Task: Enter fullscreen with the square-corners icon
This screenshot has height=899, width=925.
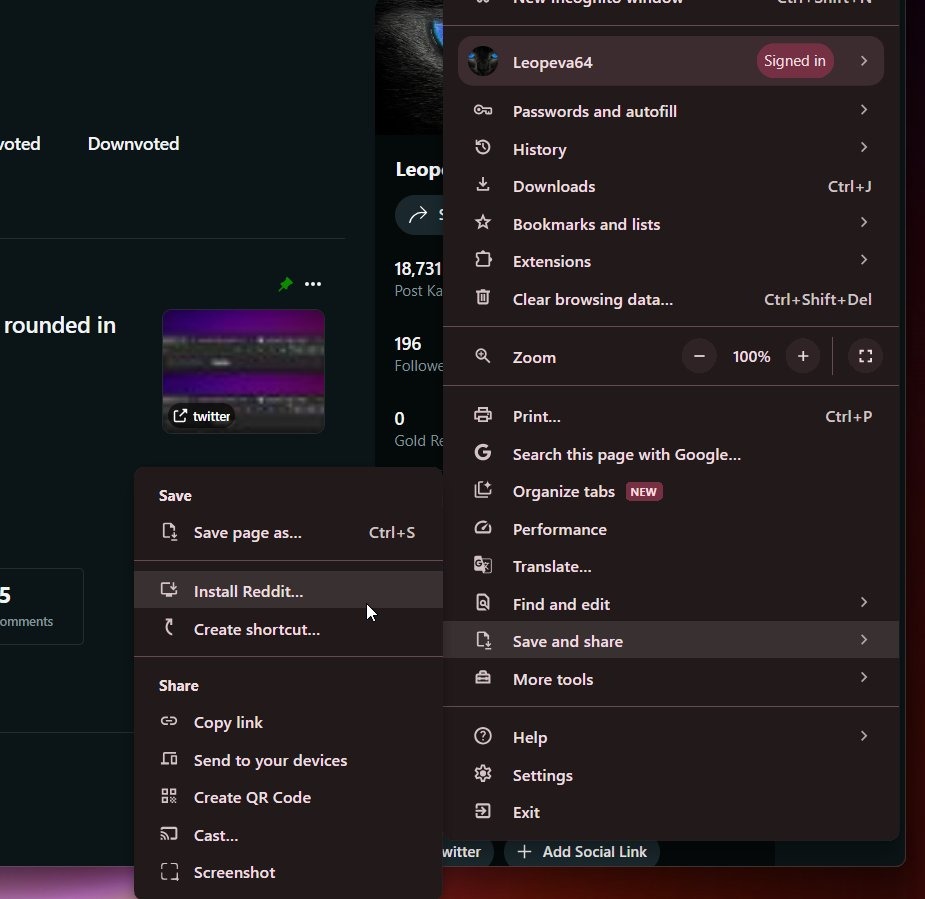Action: coord(865,356)
